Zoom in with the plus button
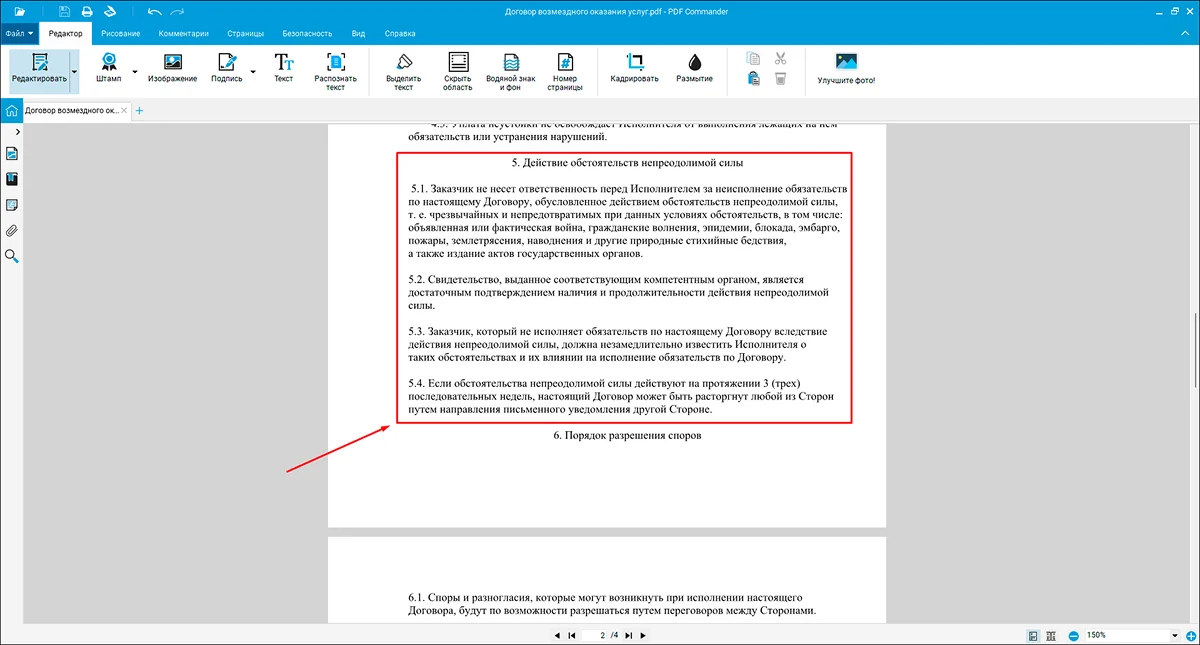 tap(1192, 635)
